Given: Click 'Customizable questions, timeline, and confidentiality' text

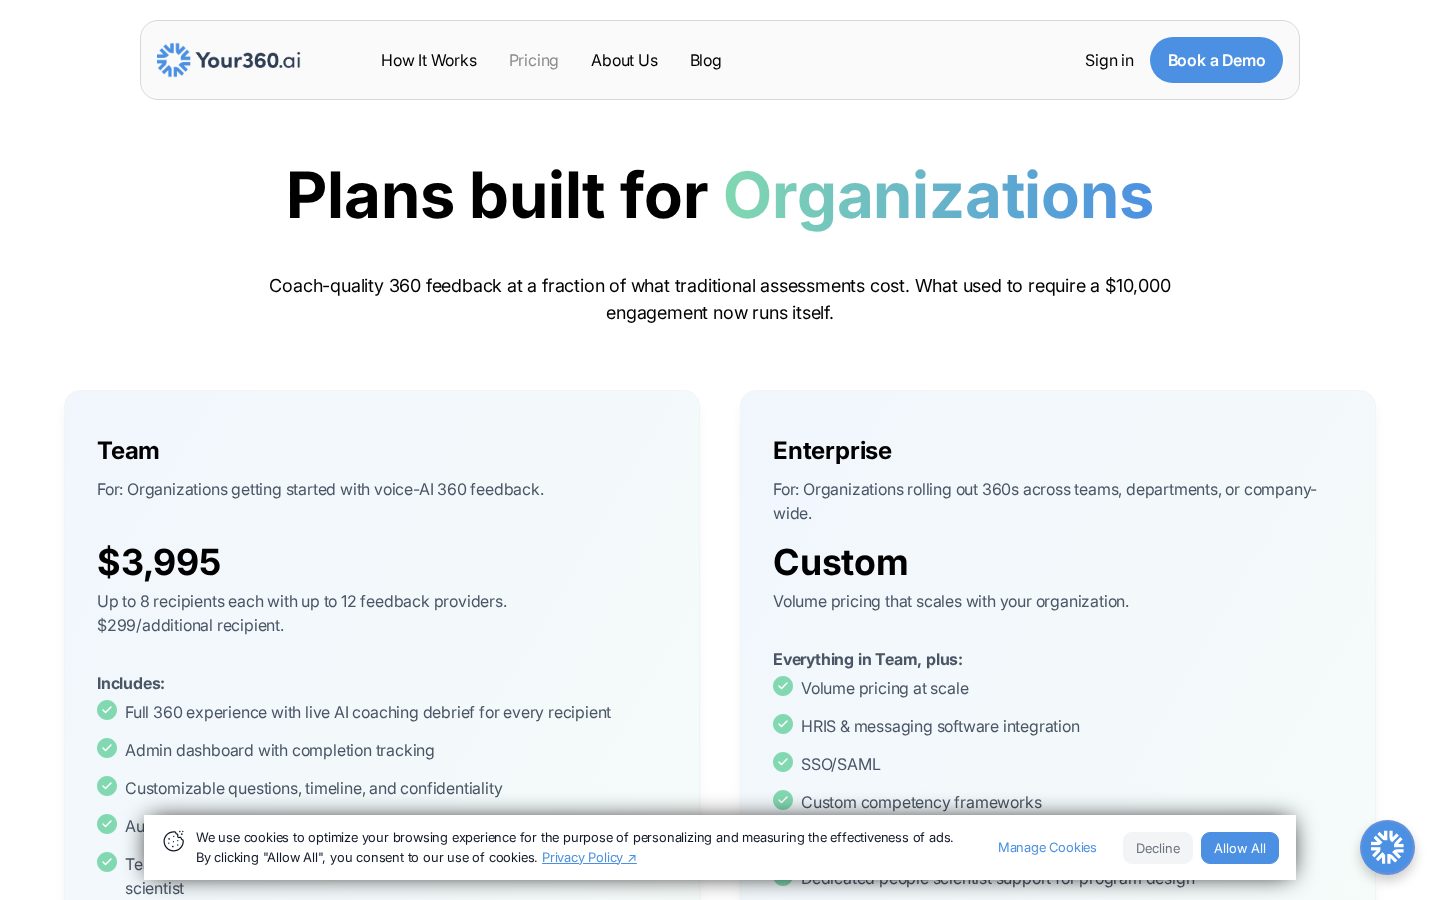Looking at the screenshot, I should (x=314, y=788).
